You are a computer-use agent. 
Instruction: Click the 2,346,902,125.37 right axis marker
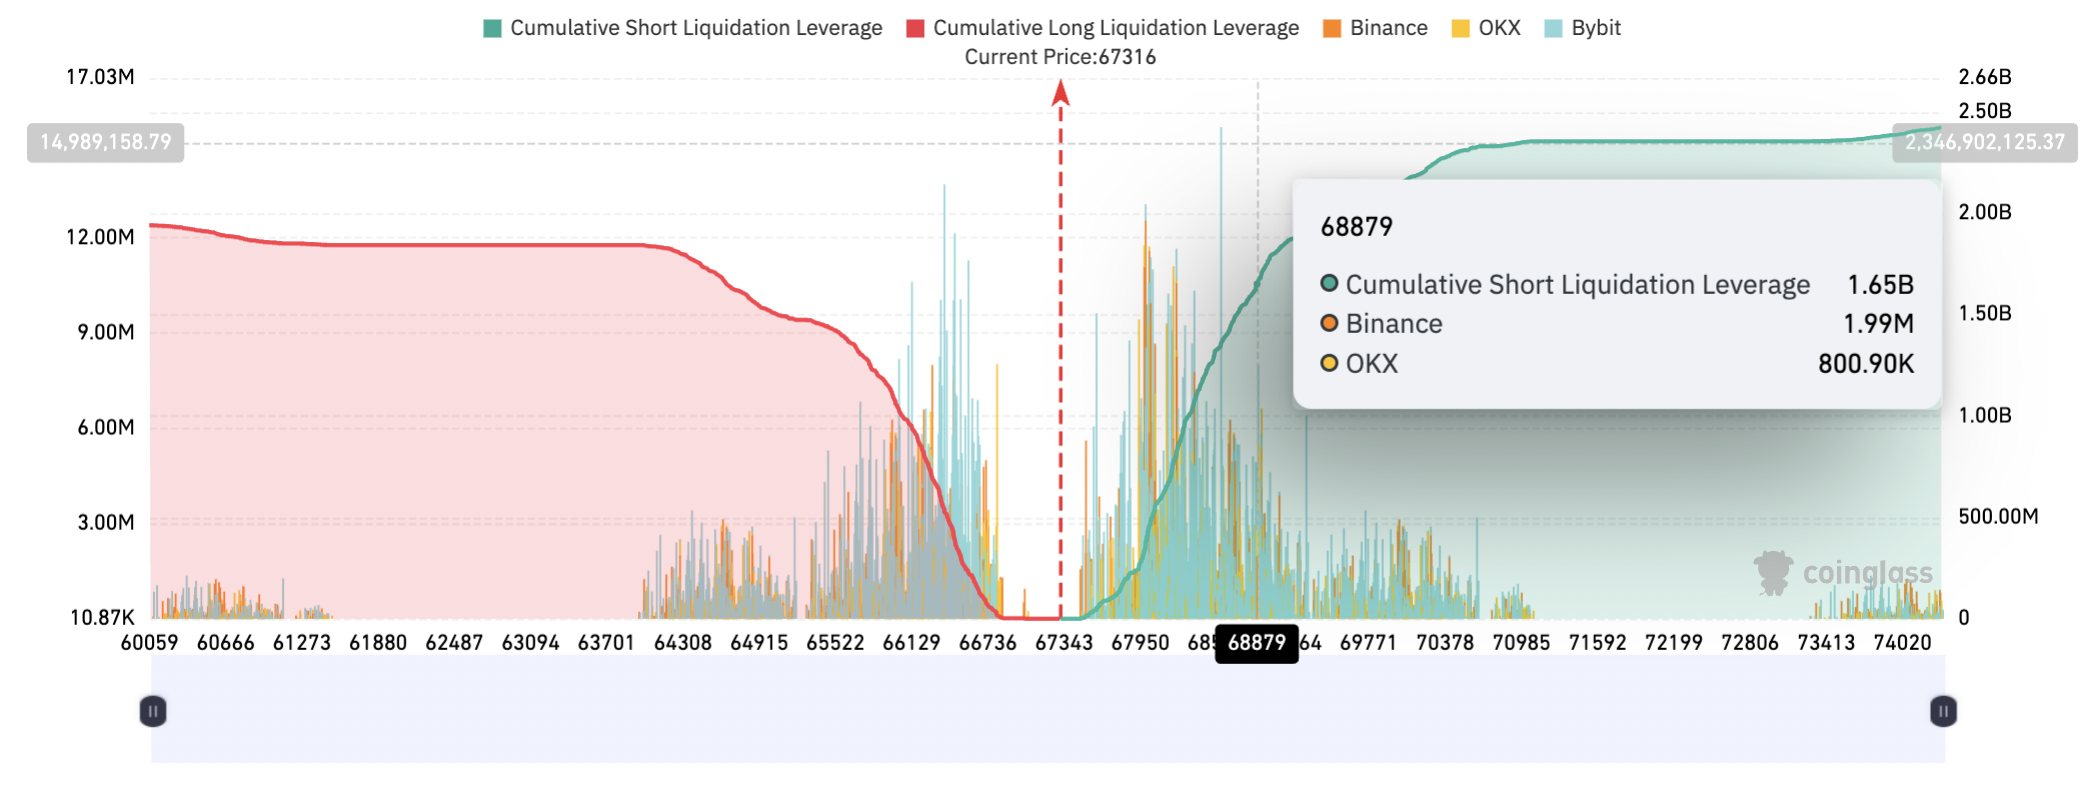[1984, 142]
